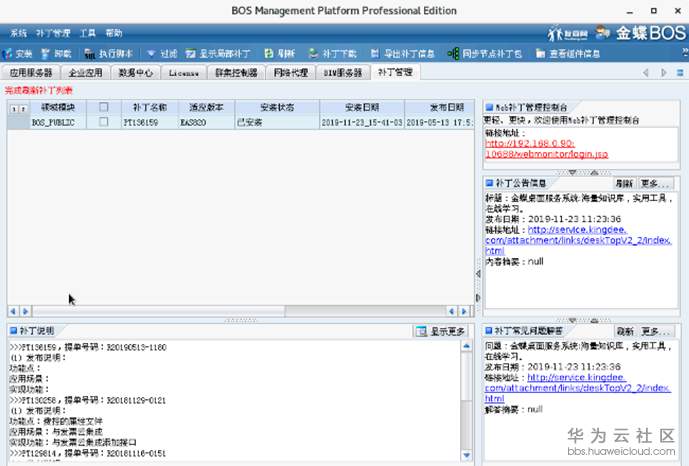
Task: Open the kingdee link in 补丁公告信息
Action: 578,240
